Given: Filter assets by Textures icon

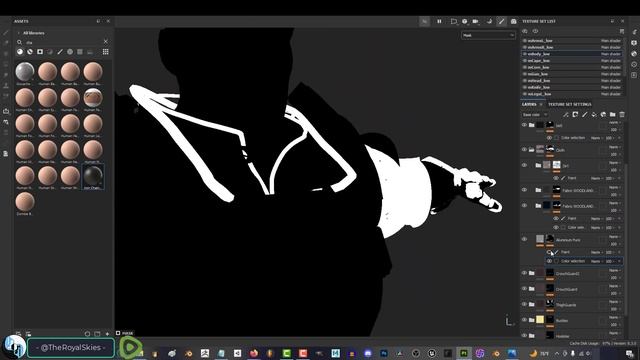Looking at the screenshot, I should click(80, 52).
